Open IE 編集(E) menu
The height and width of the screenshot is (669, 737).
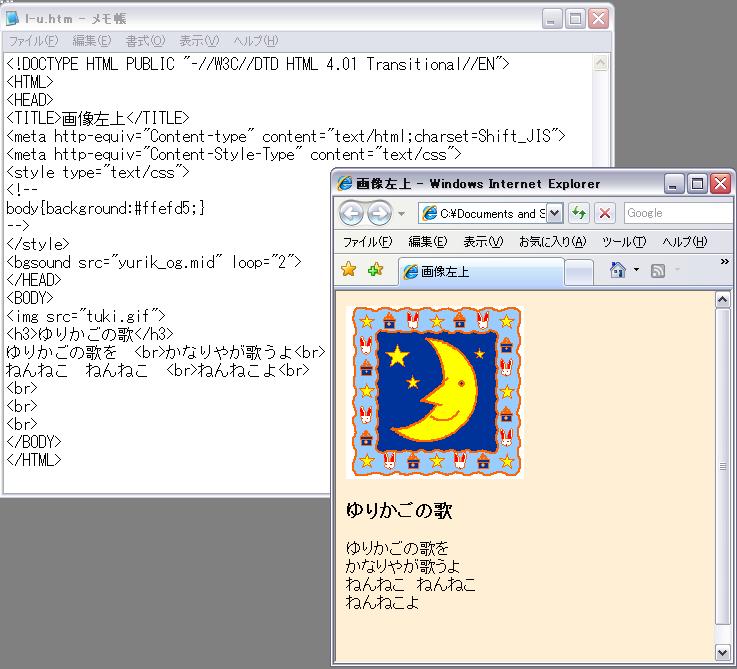coord(428,242)
